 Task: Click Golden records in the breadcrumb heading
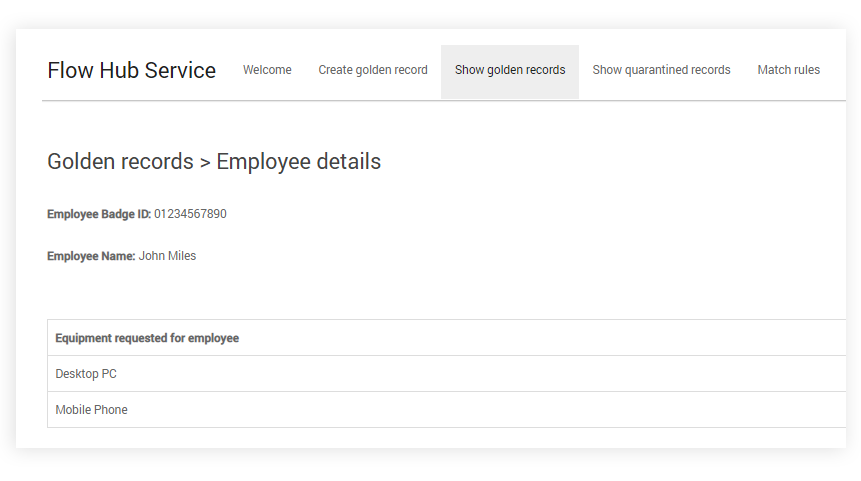click(x=120, y=162)
